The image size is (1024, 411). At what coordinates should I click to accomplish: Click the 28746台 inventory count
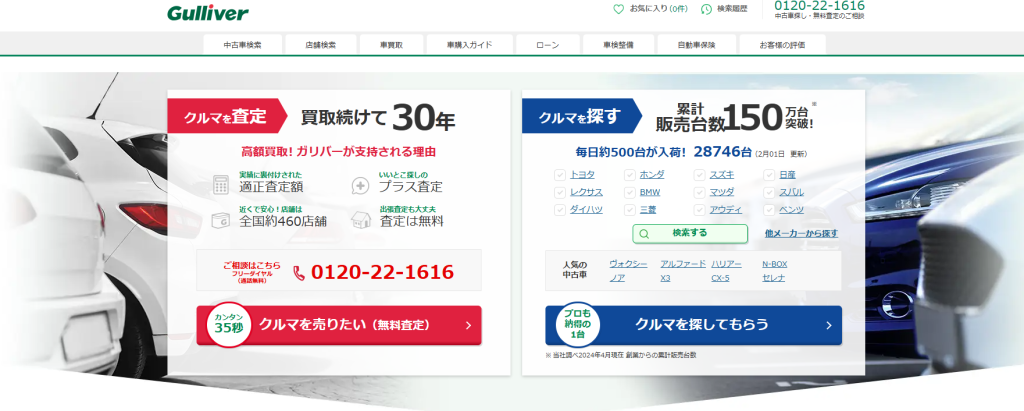722,152
